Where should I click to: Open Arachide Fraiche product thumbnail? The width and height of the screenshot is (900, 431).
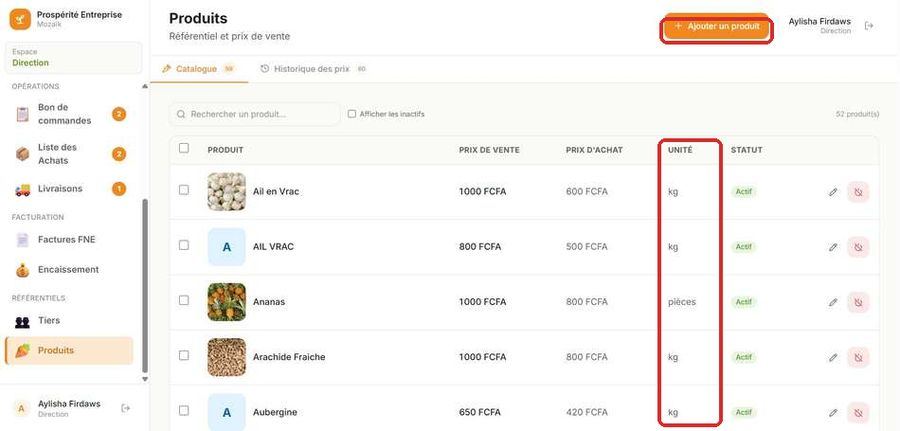[227, 357]
